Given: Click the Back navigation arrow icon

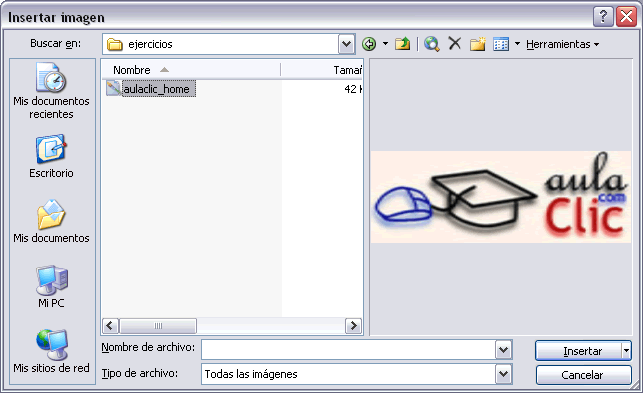Looking at the screenshot, I should point(369,44).
